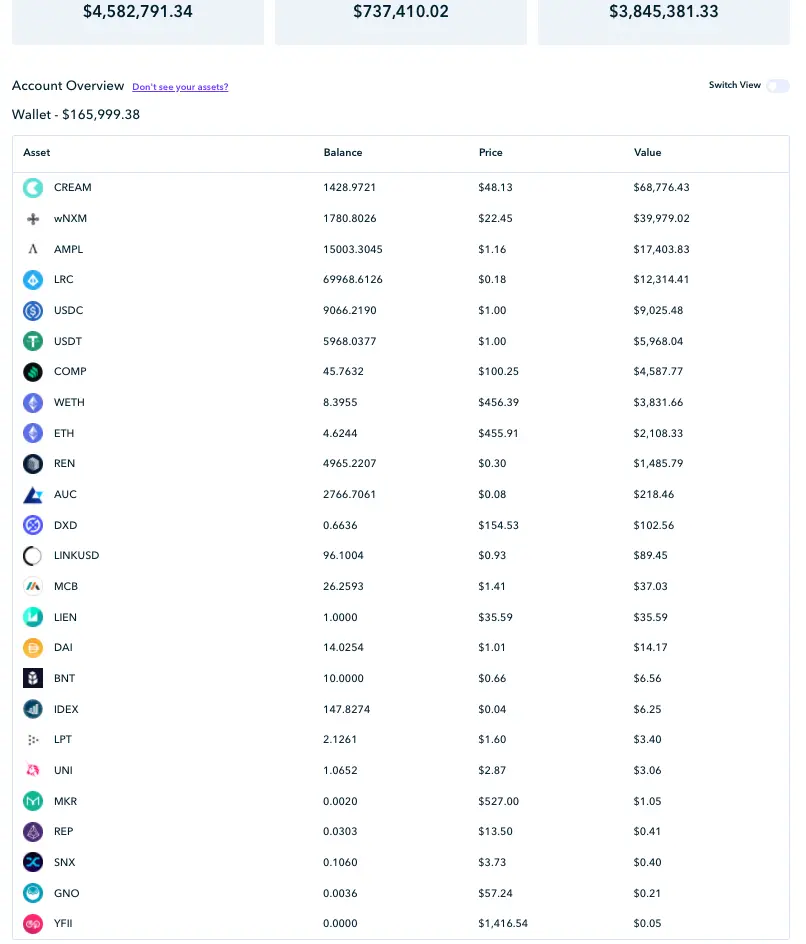This screenshot has width=806, height=944.
Task: Click the BNT Bancor icon
Action: 33,678
